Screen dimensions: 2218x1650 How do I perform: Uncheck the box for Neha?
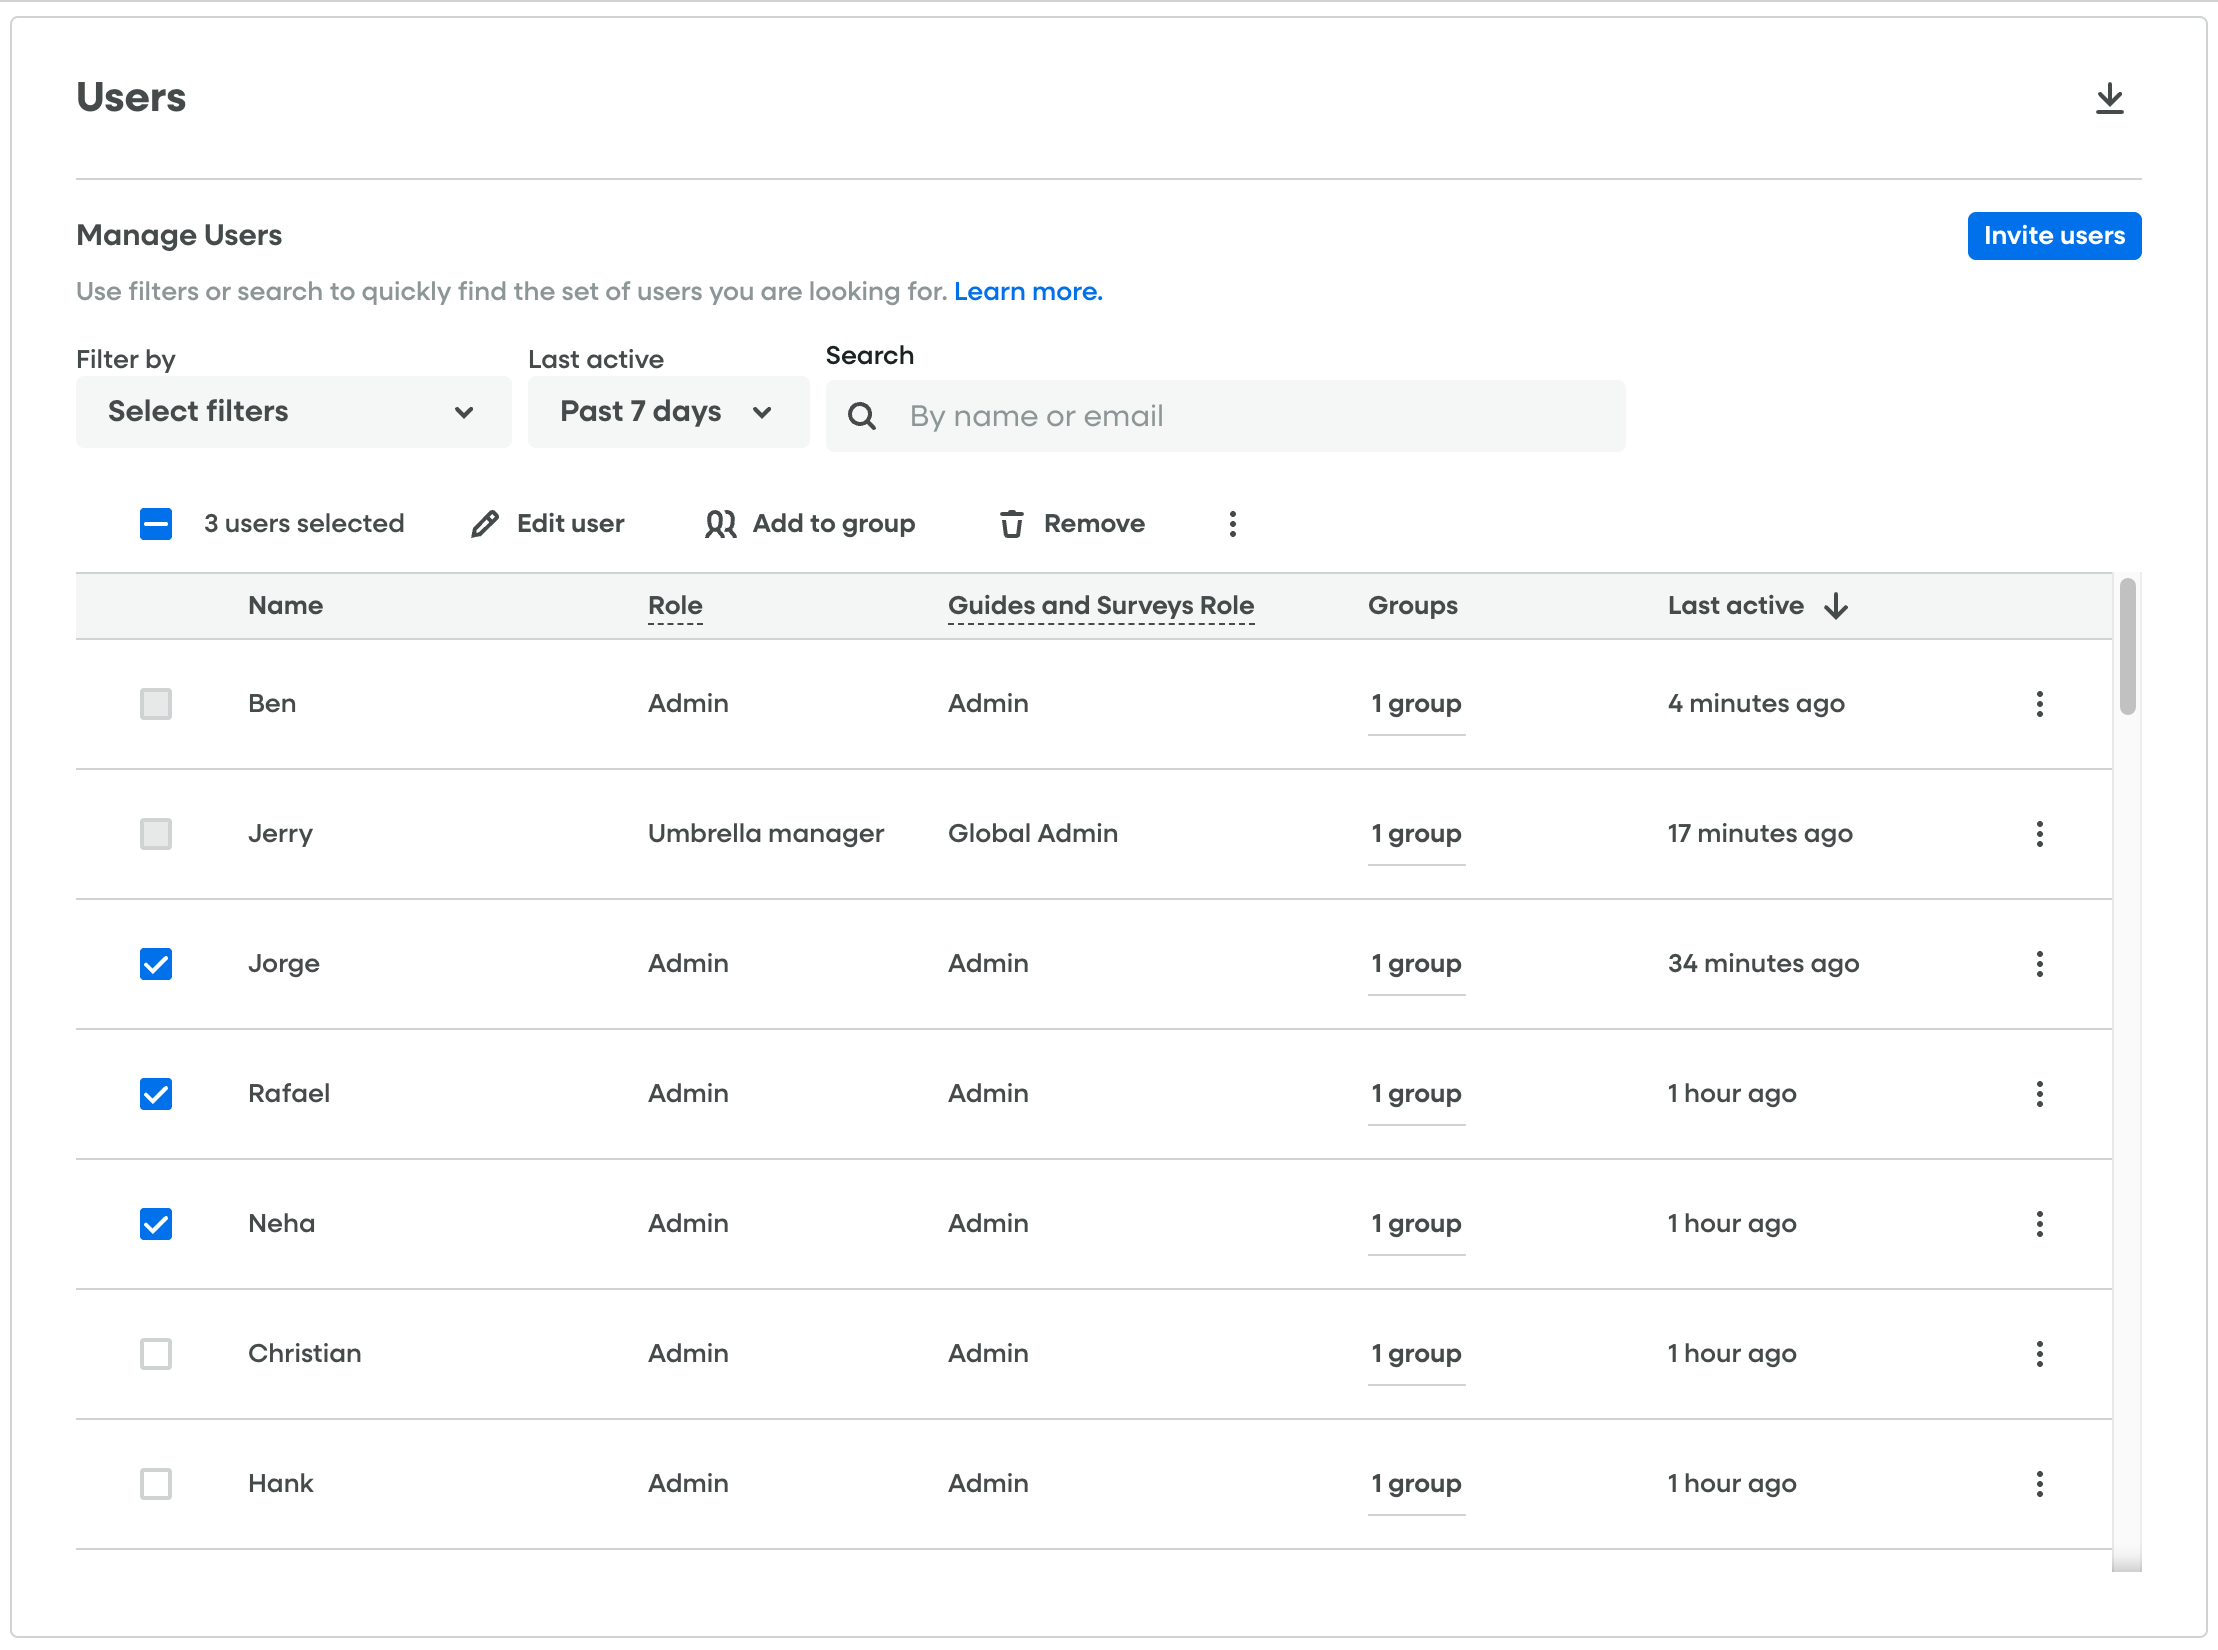[156, 1224]
